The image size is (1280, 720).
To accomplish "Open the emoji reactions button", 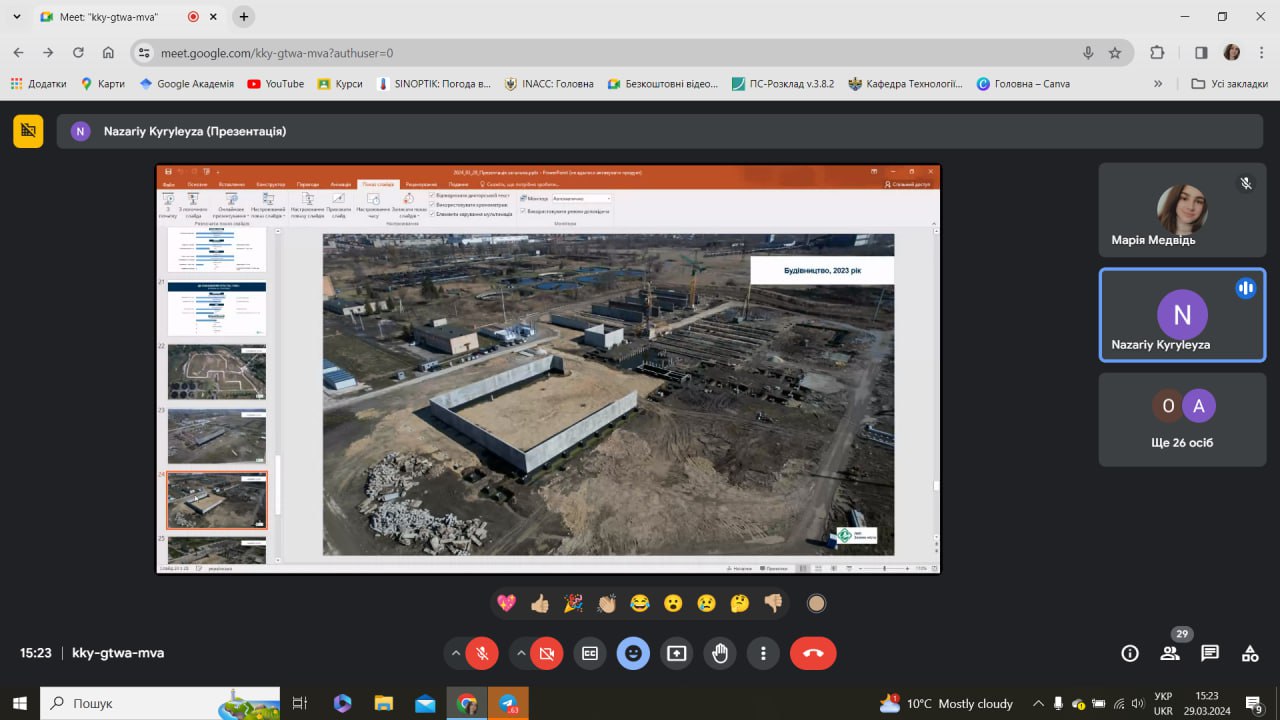I will [633, 653].
